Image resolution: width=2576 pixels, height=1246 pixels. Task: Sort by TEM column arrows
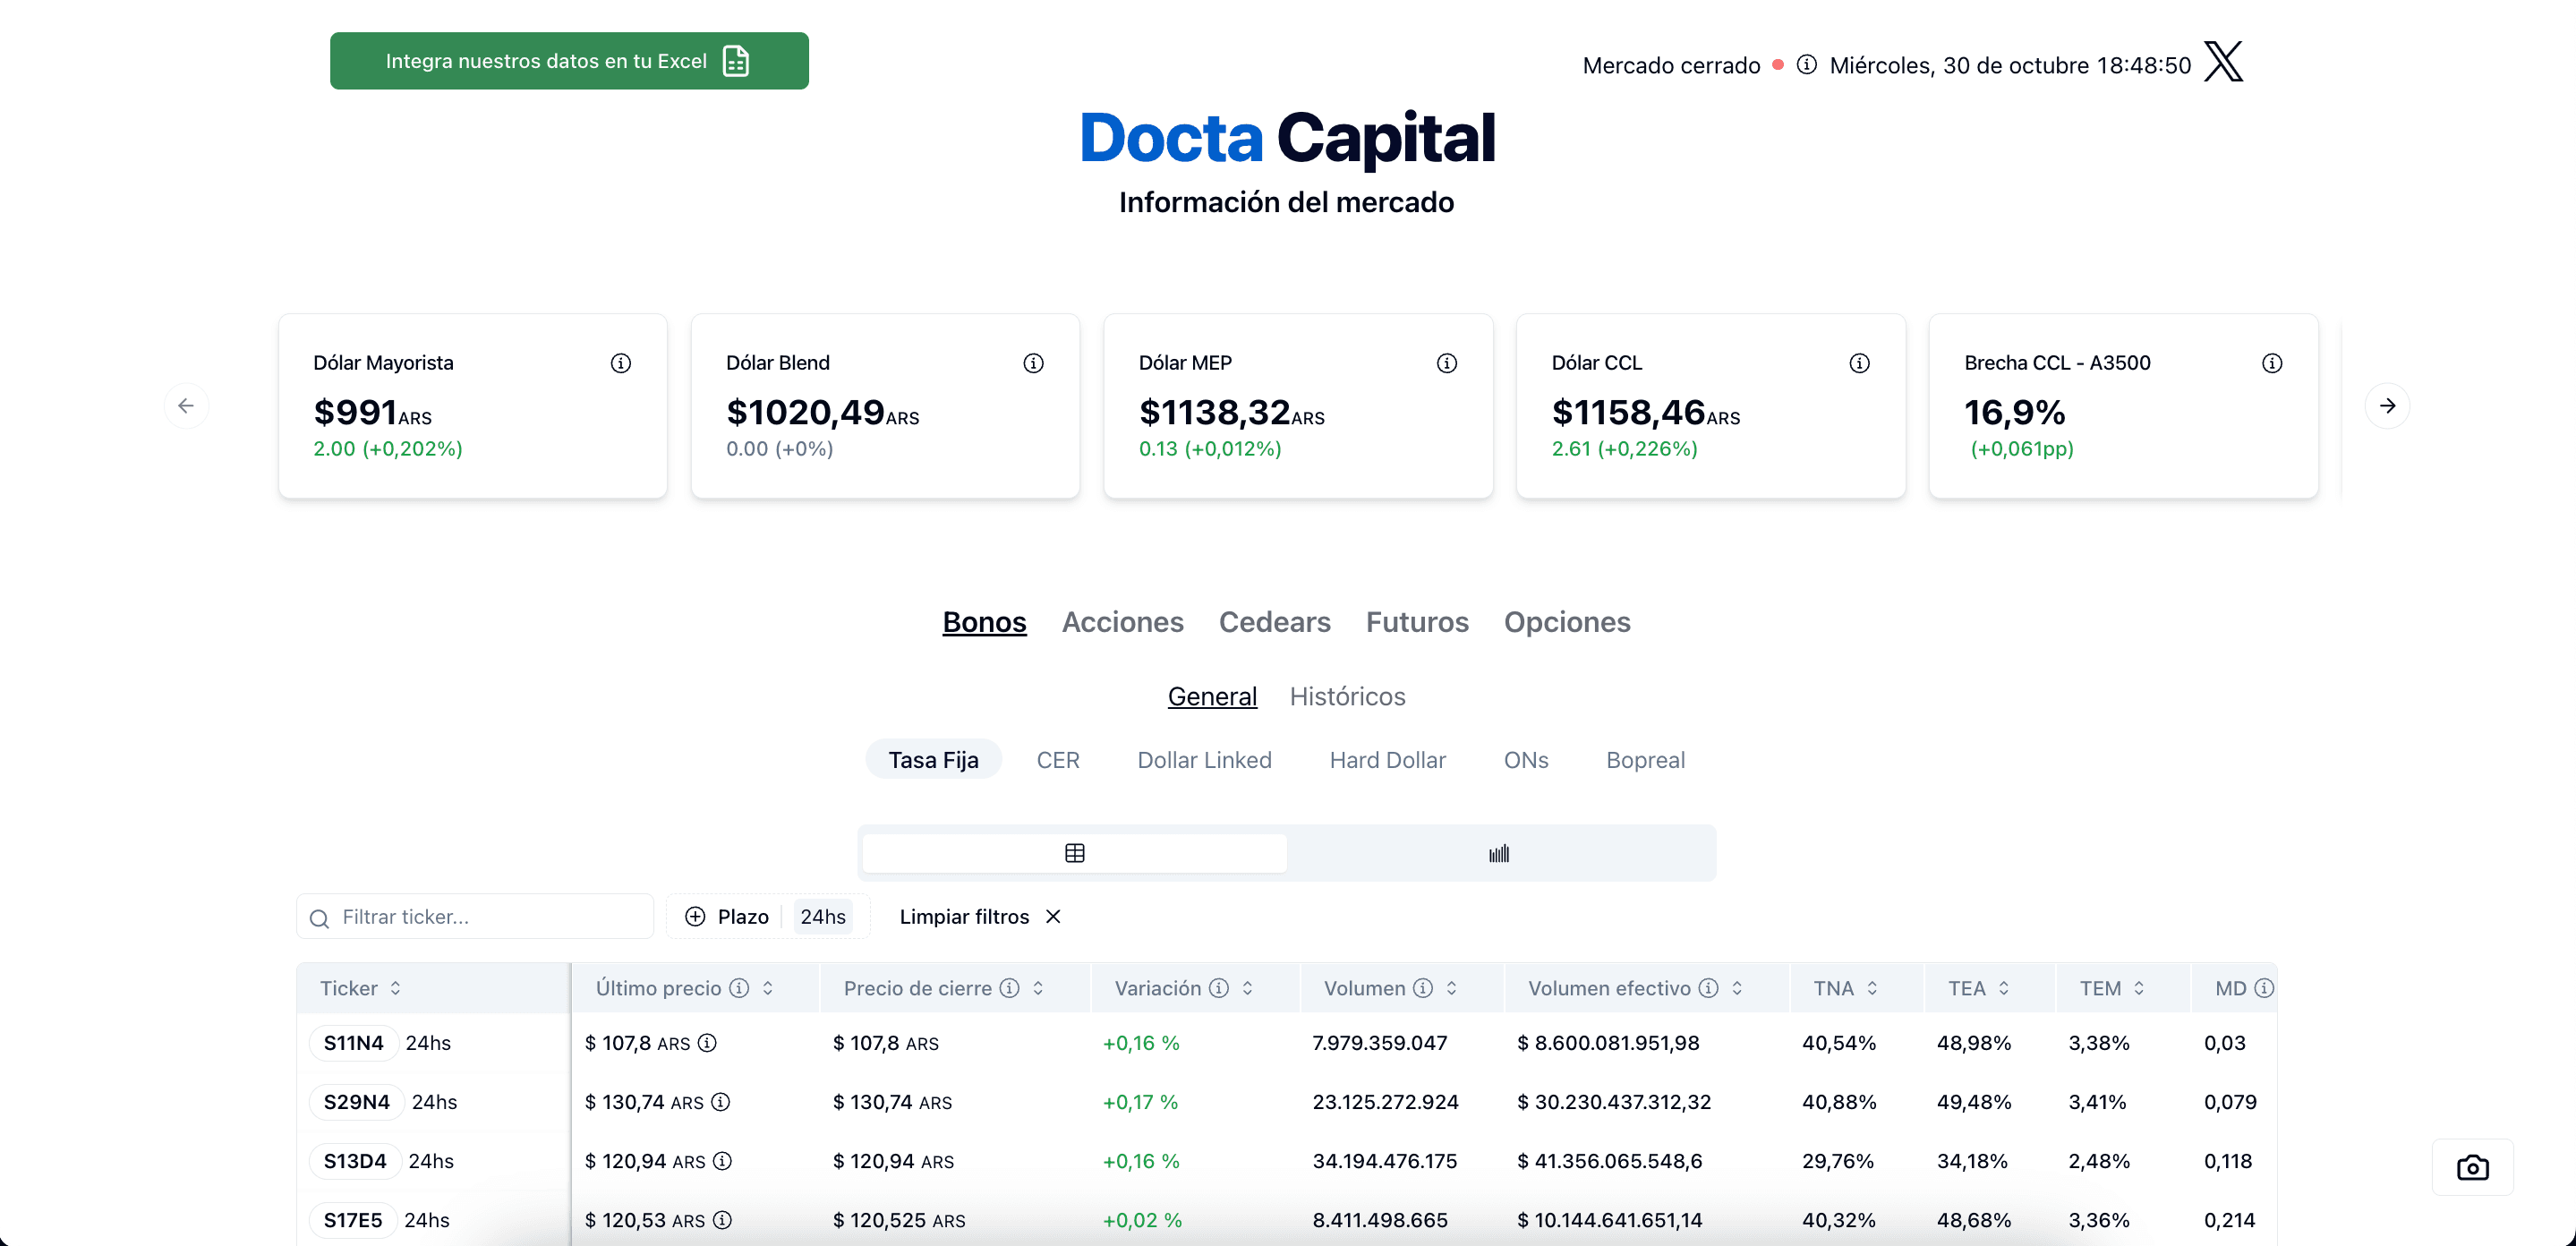2139,988
